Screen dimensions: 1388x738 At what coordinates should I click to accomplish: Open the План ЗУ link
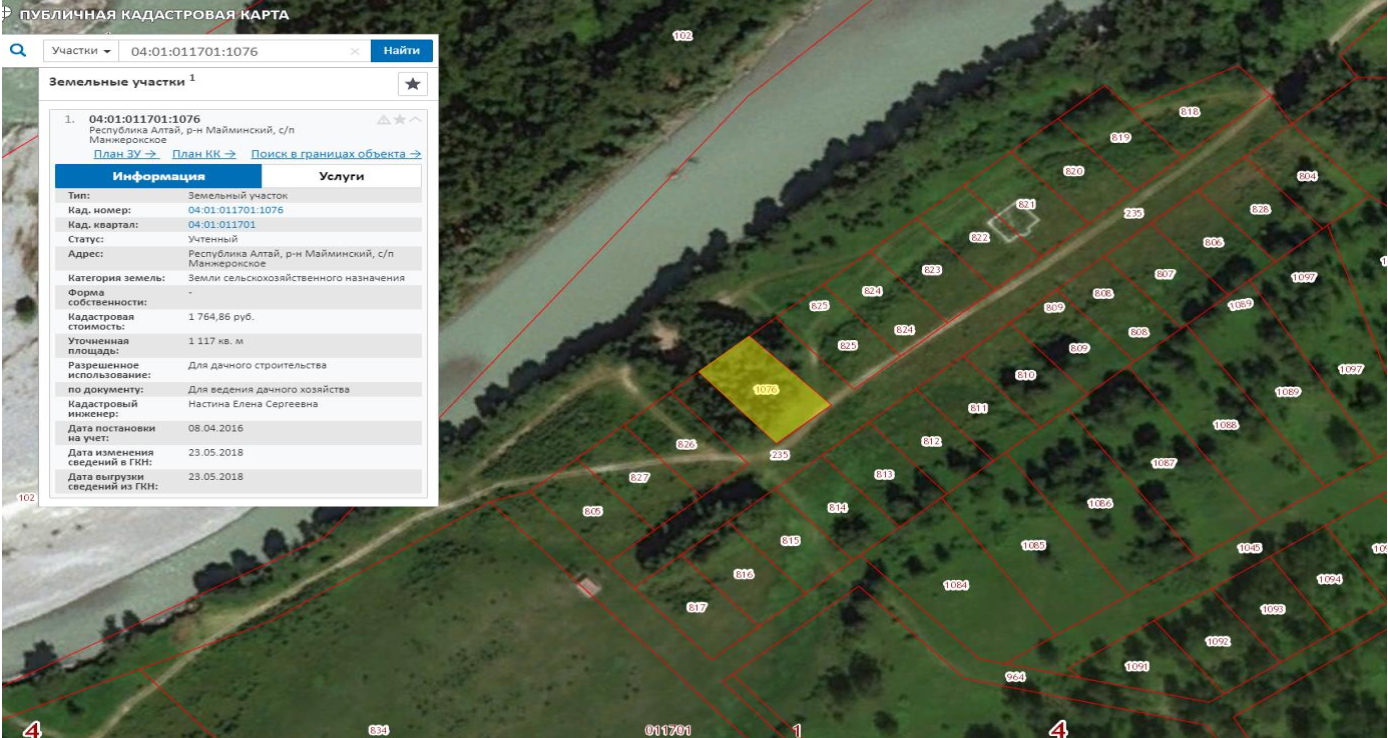coord(126,154)
